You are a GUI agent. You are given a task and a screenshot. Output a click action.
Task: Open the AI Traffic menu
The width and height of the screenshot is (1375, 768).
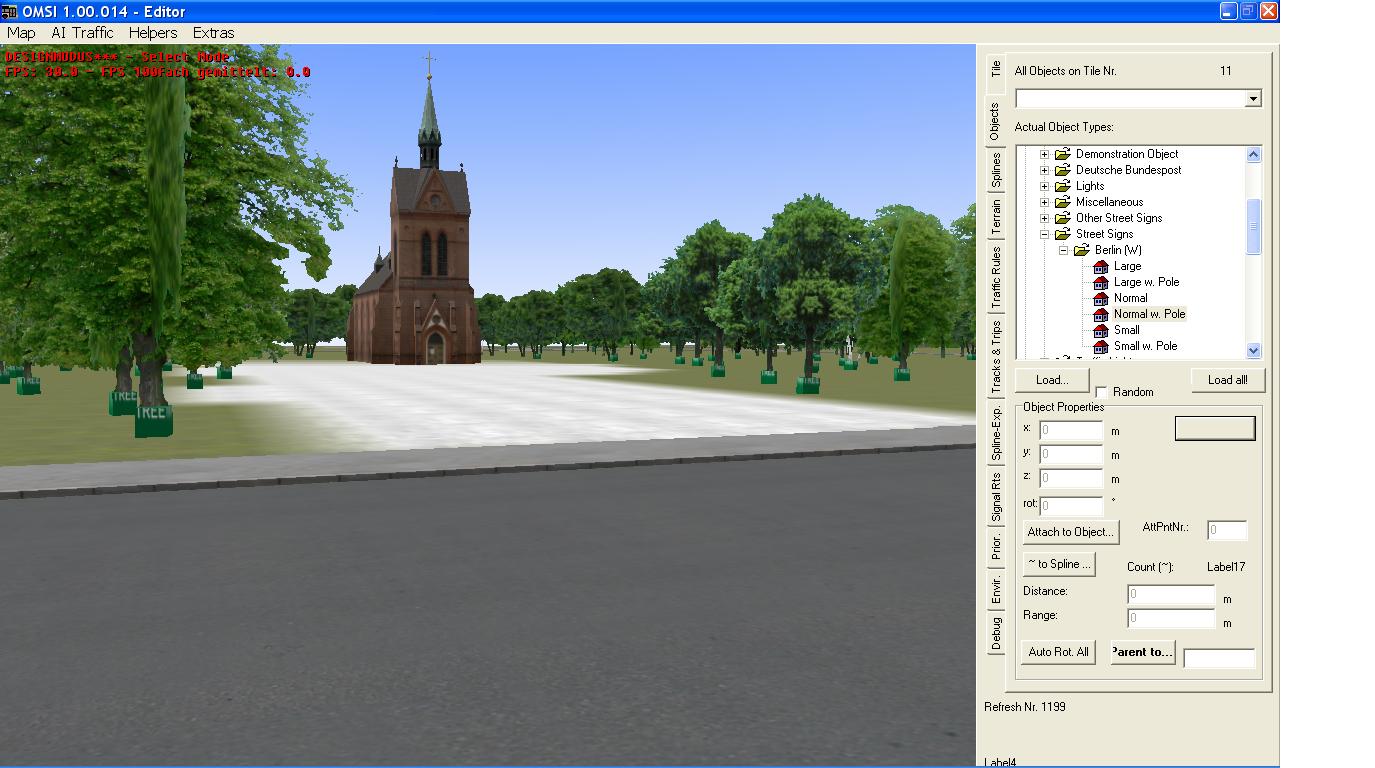pos(82,33)
